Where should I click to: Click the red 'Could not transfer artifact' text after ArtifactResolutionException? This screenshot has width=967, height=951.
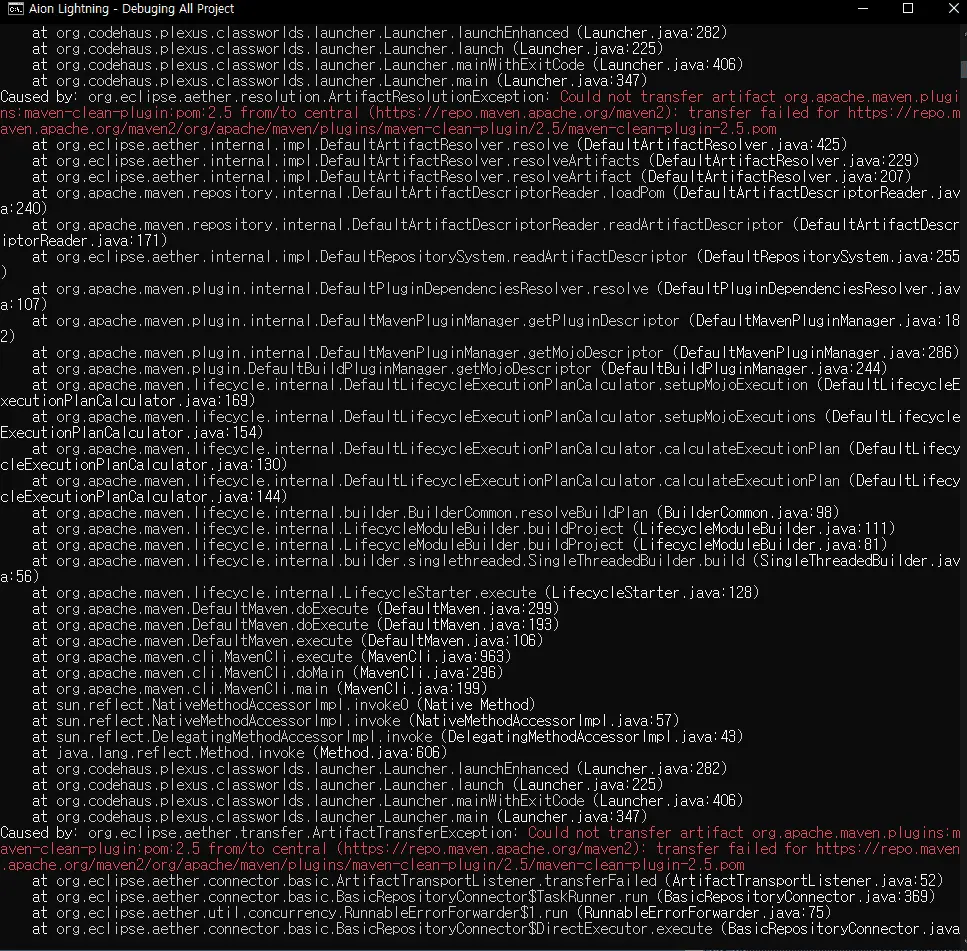click(667, 97)
